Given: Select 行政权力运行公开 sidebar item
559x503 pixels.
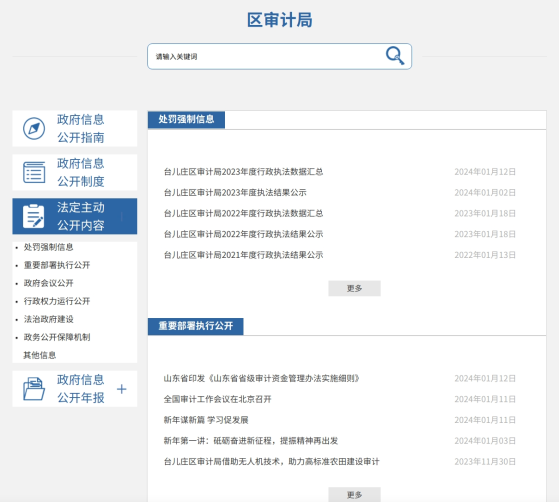Looking at the screenshot, I should [57, 301].
